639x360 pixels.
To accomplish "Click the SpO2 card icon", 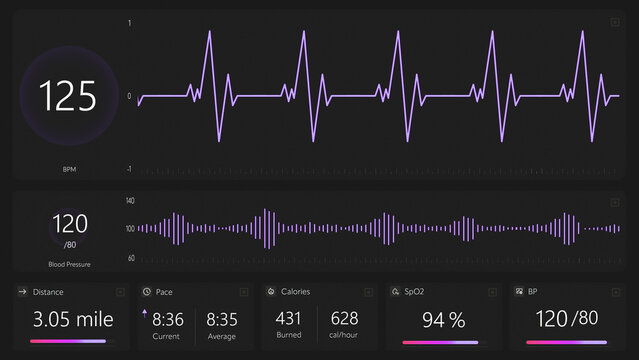I will tap(395, 292).
